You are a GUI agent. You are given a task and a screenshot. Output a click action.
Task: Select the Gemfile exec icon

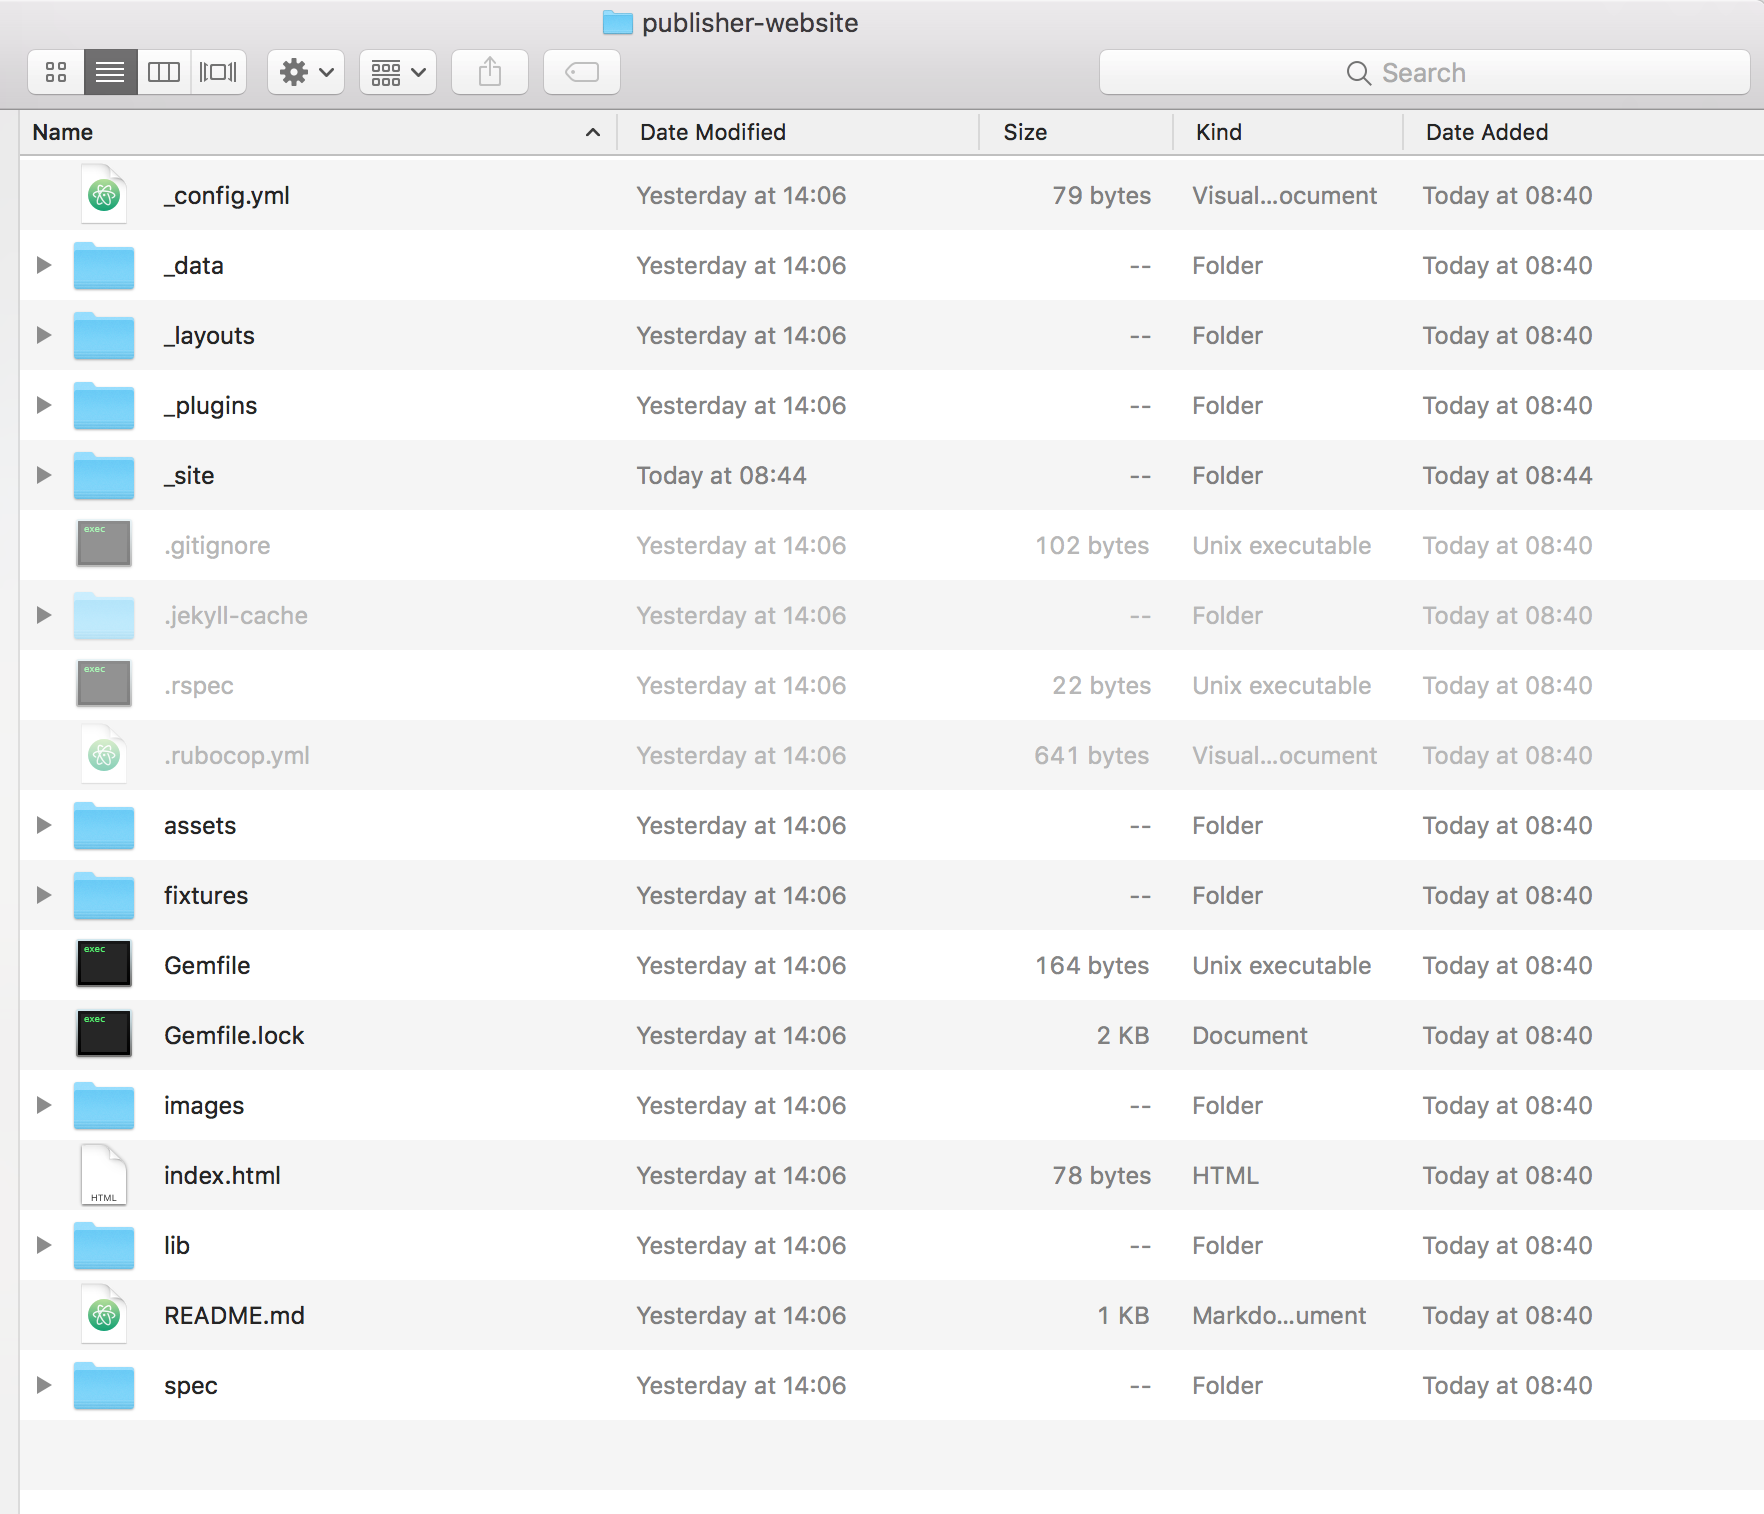tap(104, 964)
